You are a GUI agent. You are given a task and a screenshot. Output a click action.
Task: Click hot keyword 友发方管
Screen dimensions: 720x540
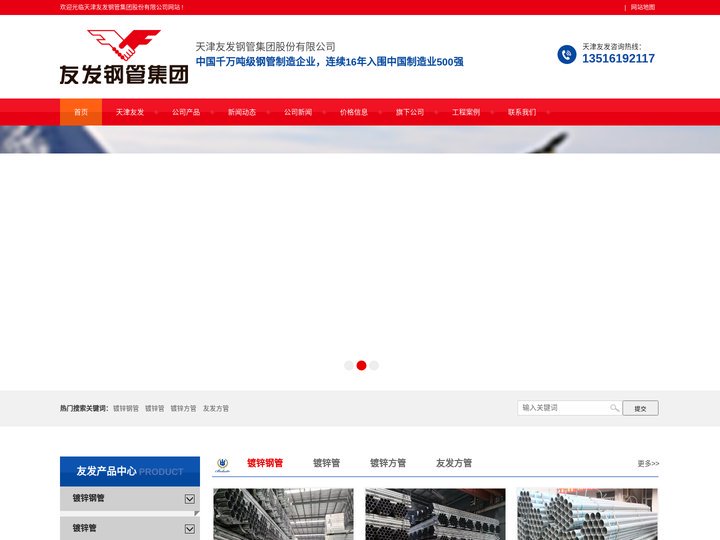[x=216, y=408]
